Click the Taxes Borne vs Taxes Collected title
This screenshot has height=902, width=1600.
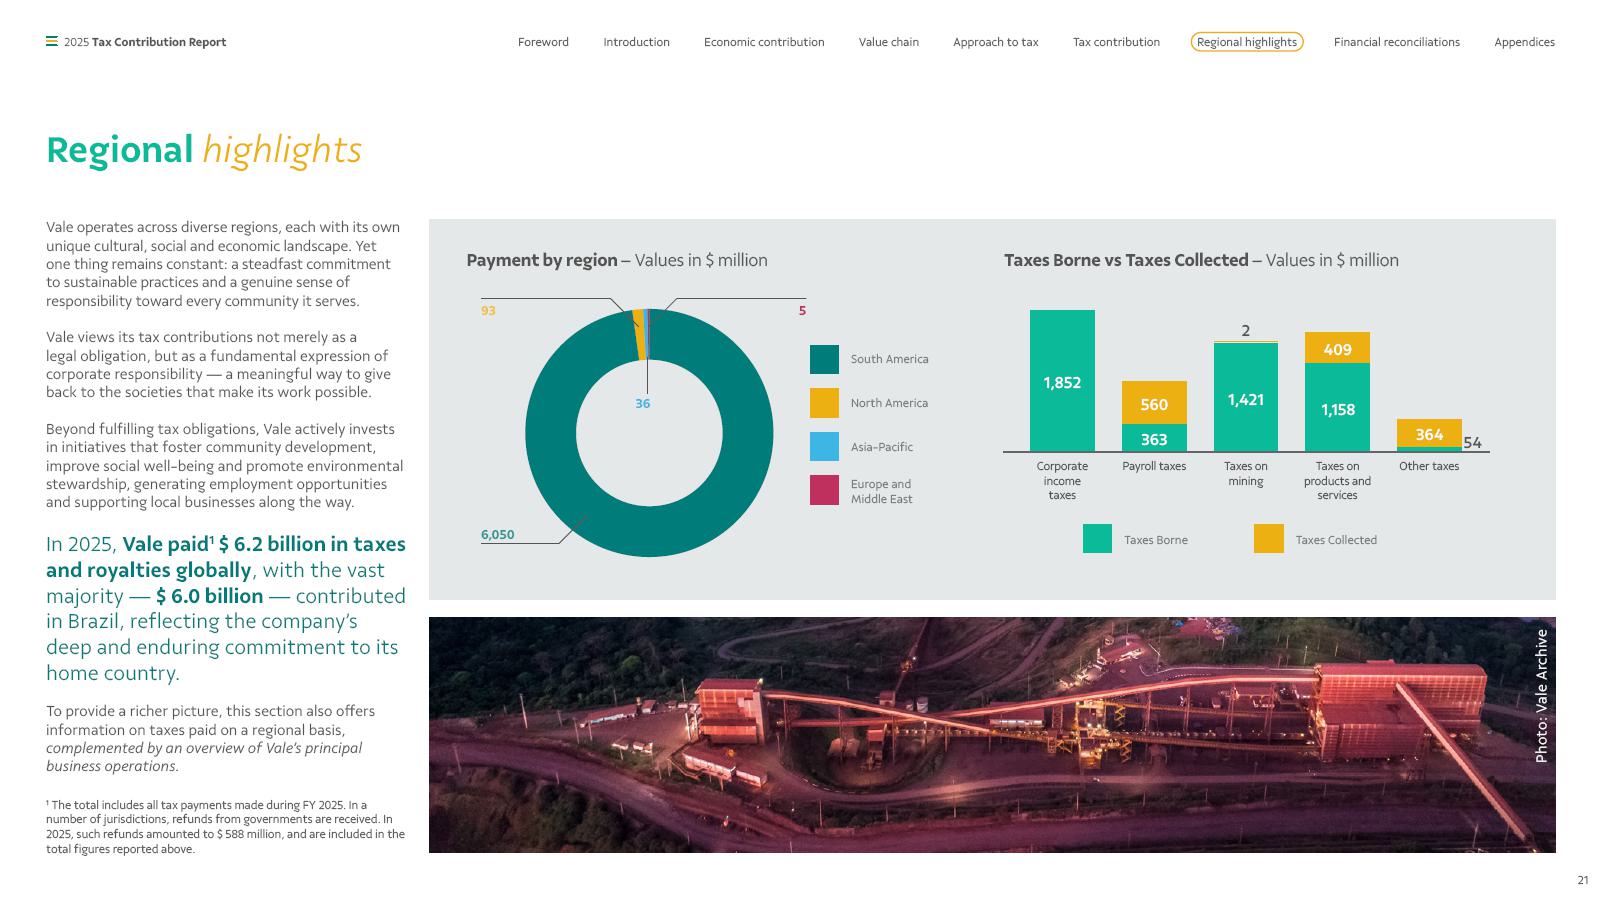(1201, 260)
